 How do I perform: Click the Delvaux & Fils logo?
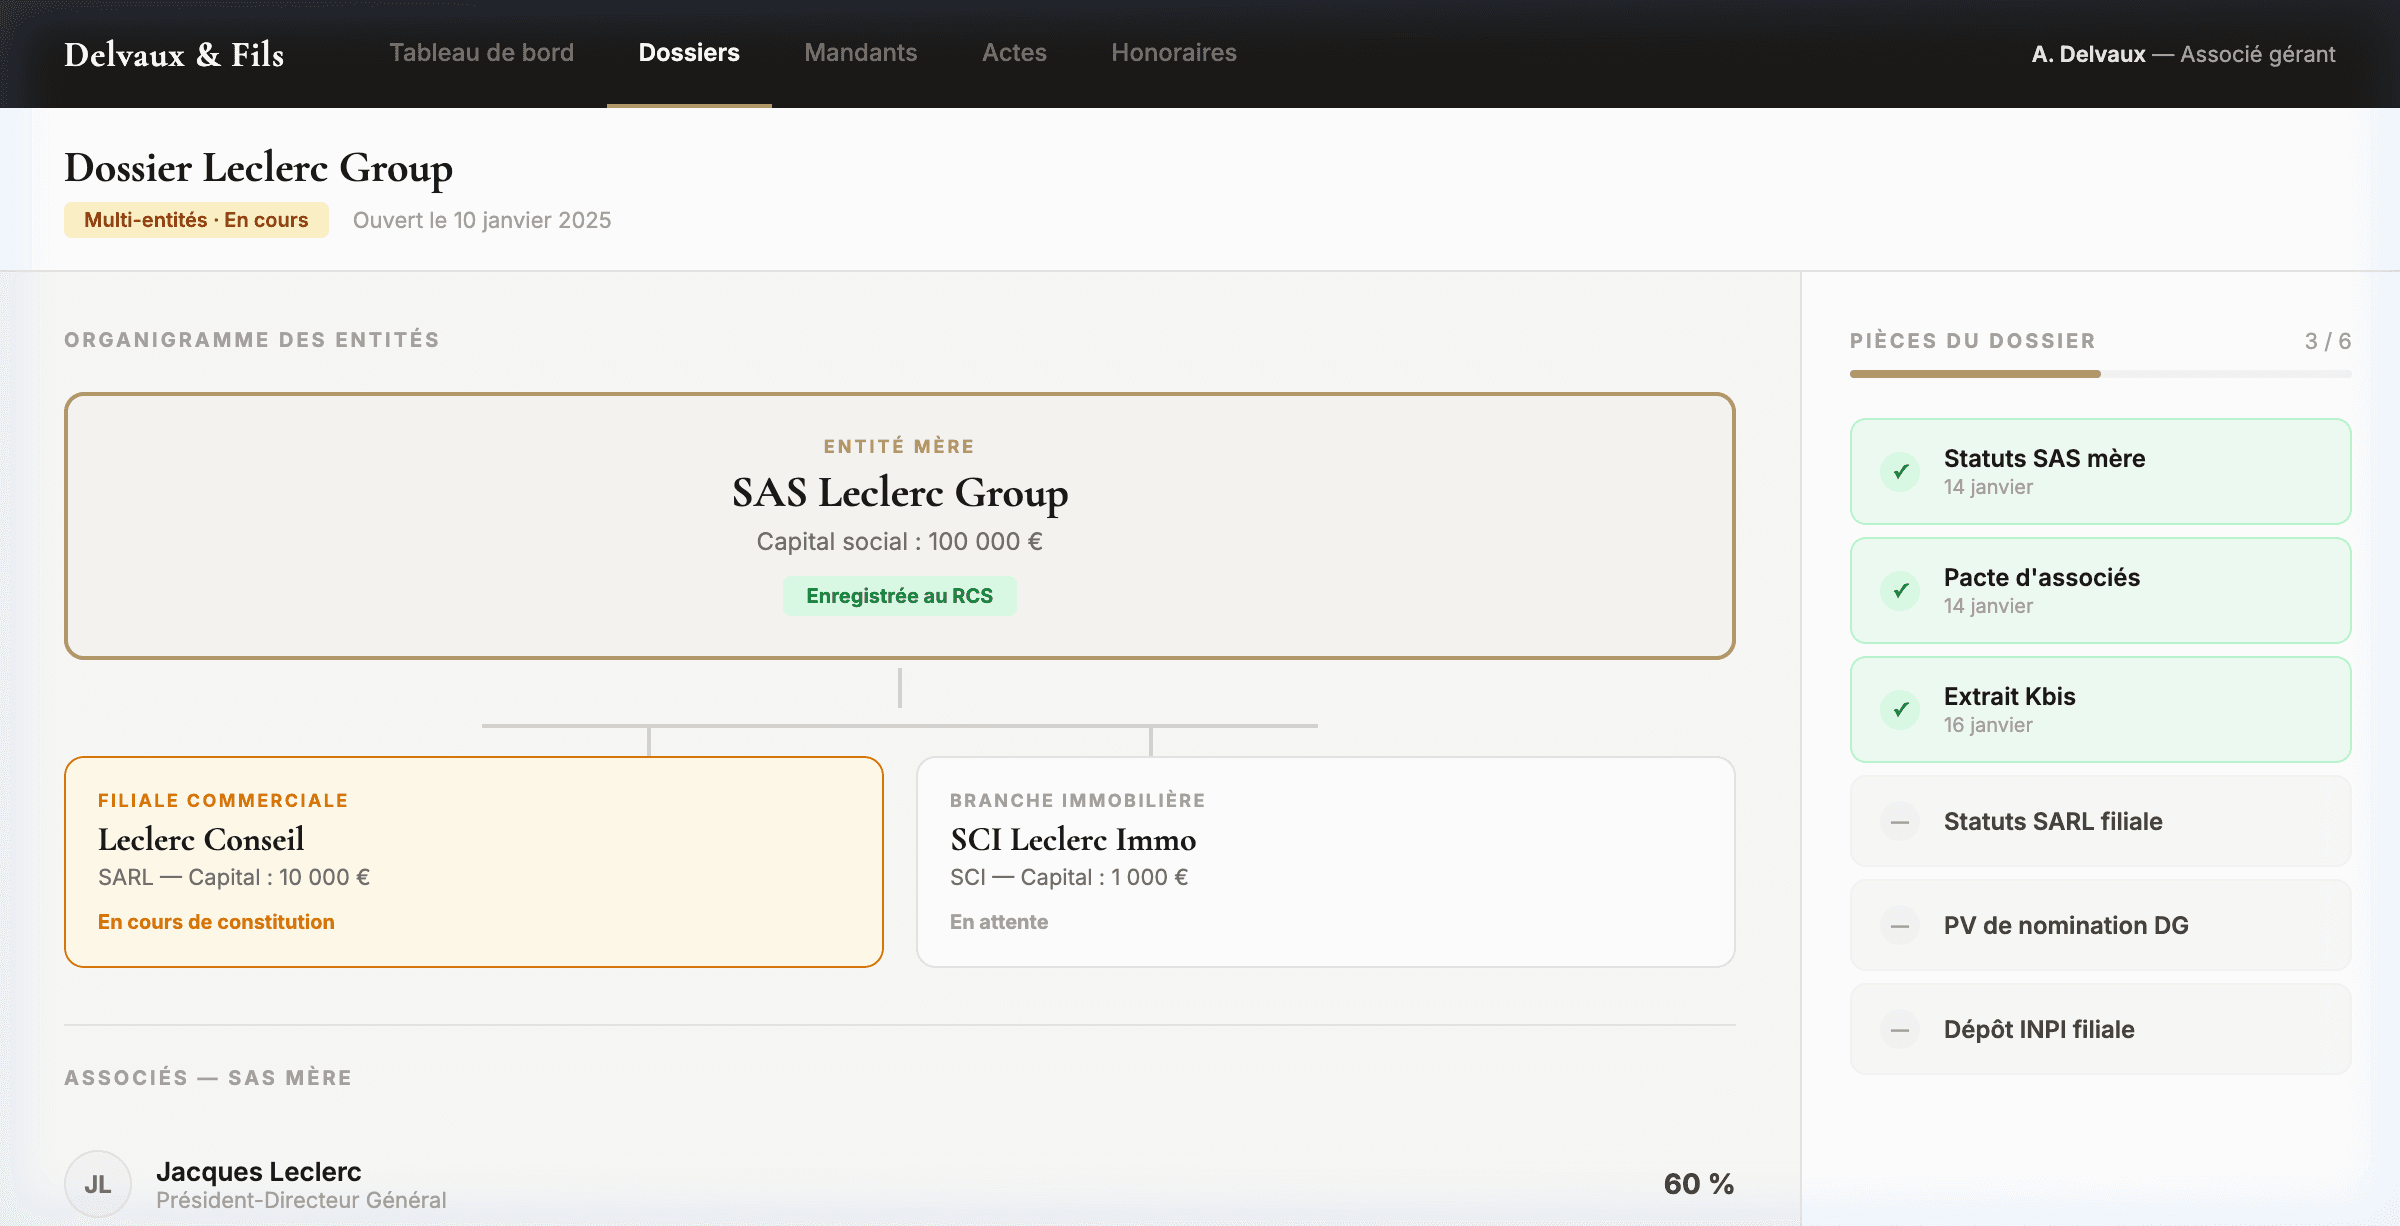(174, 54)
